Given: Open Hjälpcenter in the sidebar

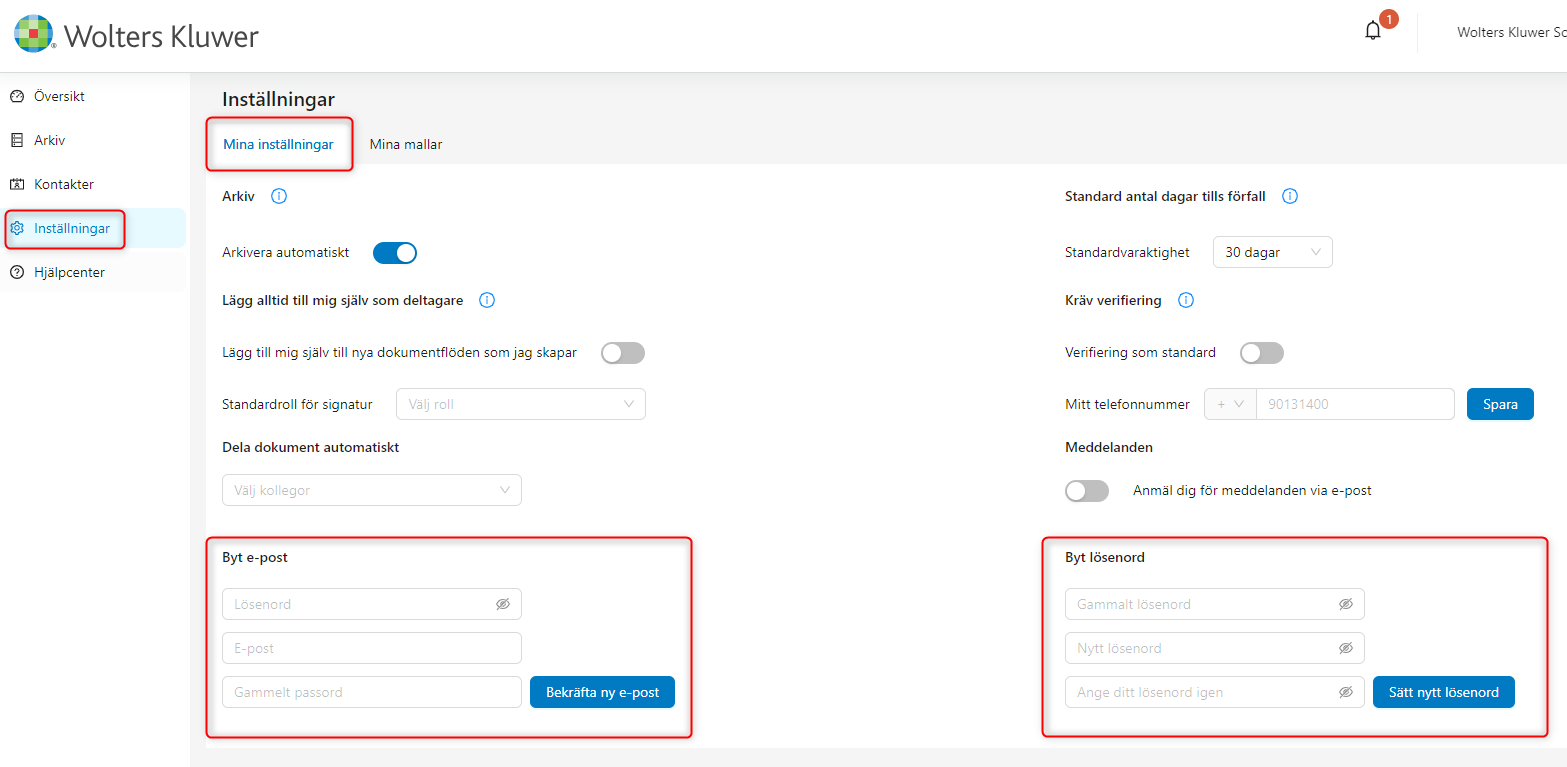Looking at the screenshot, I should point(93,273).
